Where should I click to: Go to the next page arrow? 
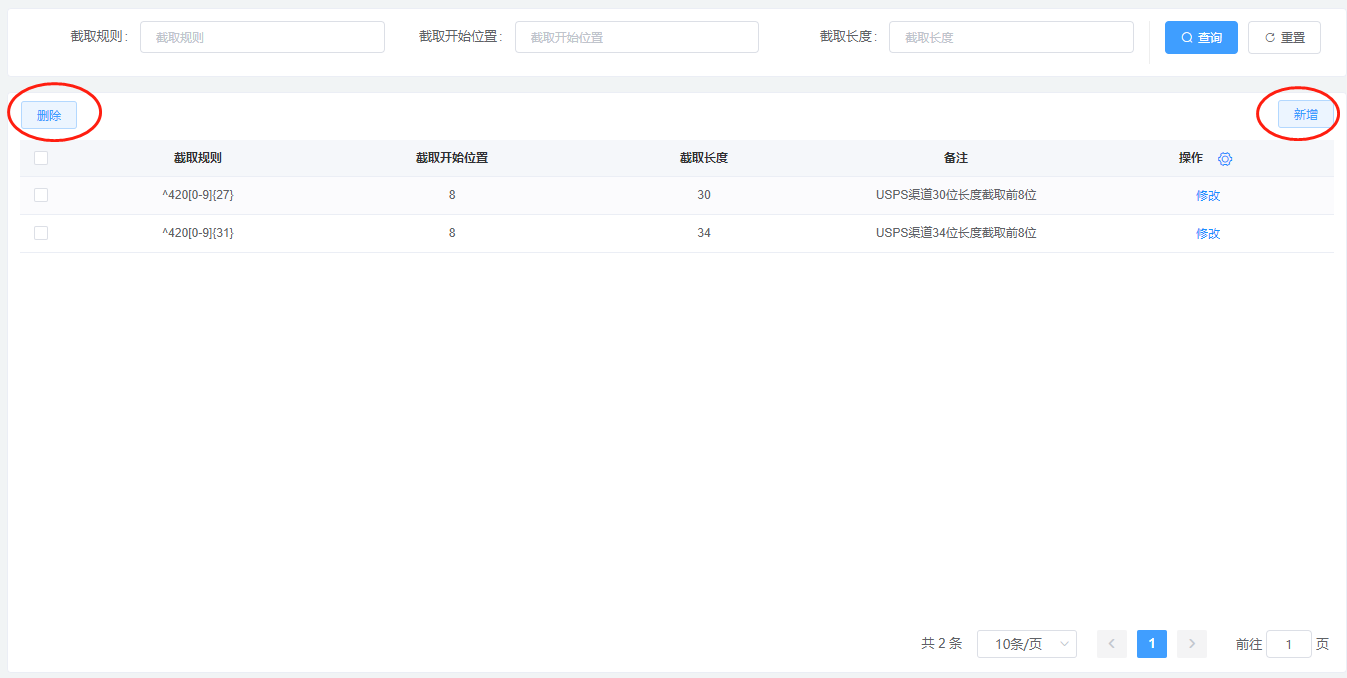coord(1191,644)
